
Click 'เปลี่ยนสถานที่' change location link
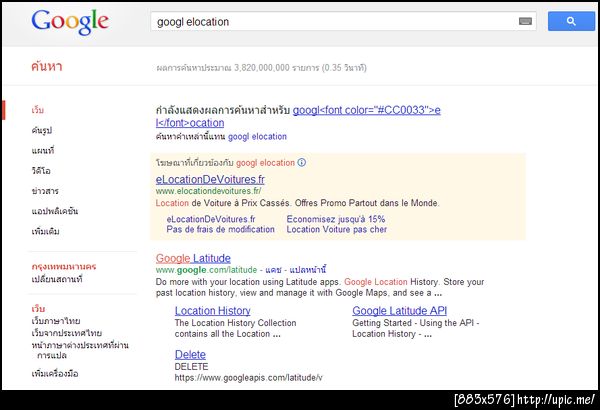[57, 279]
